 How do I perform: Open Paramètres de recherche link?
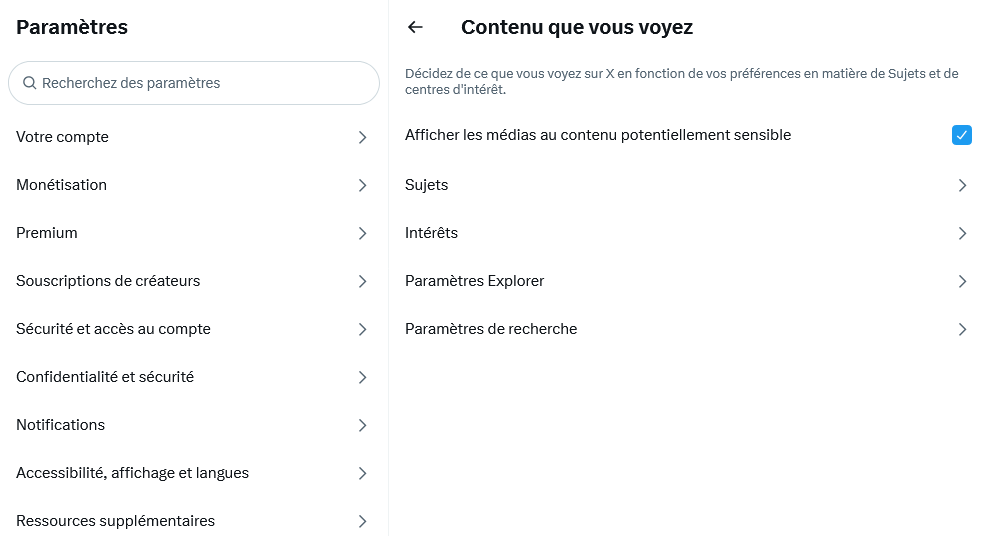(x=688, y=329)
